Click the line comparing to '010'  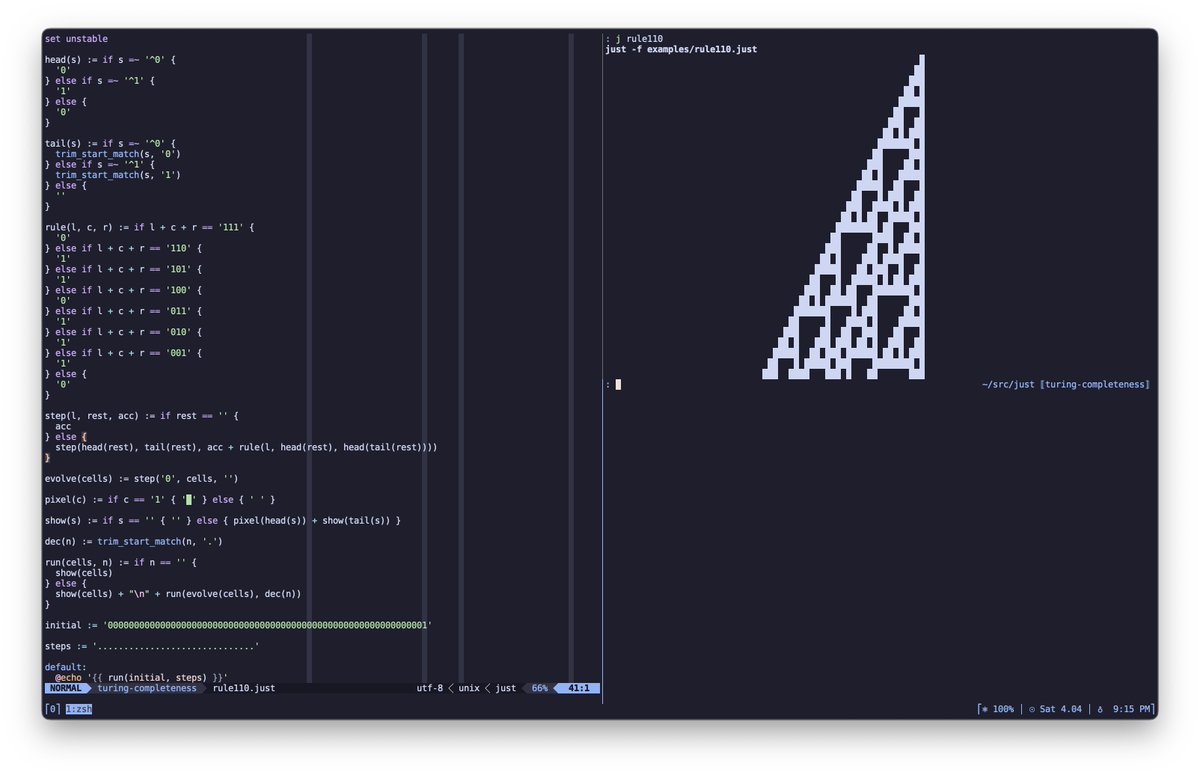[123, 332]
